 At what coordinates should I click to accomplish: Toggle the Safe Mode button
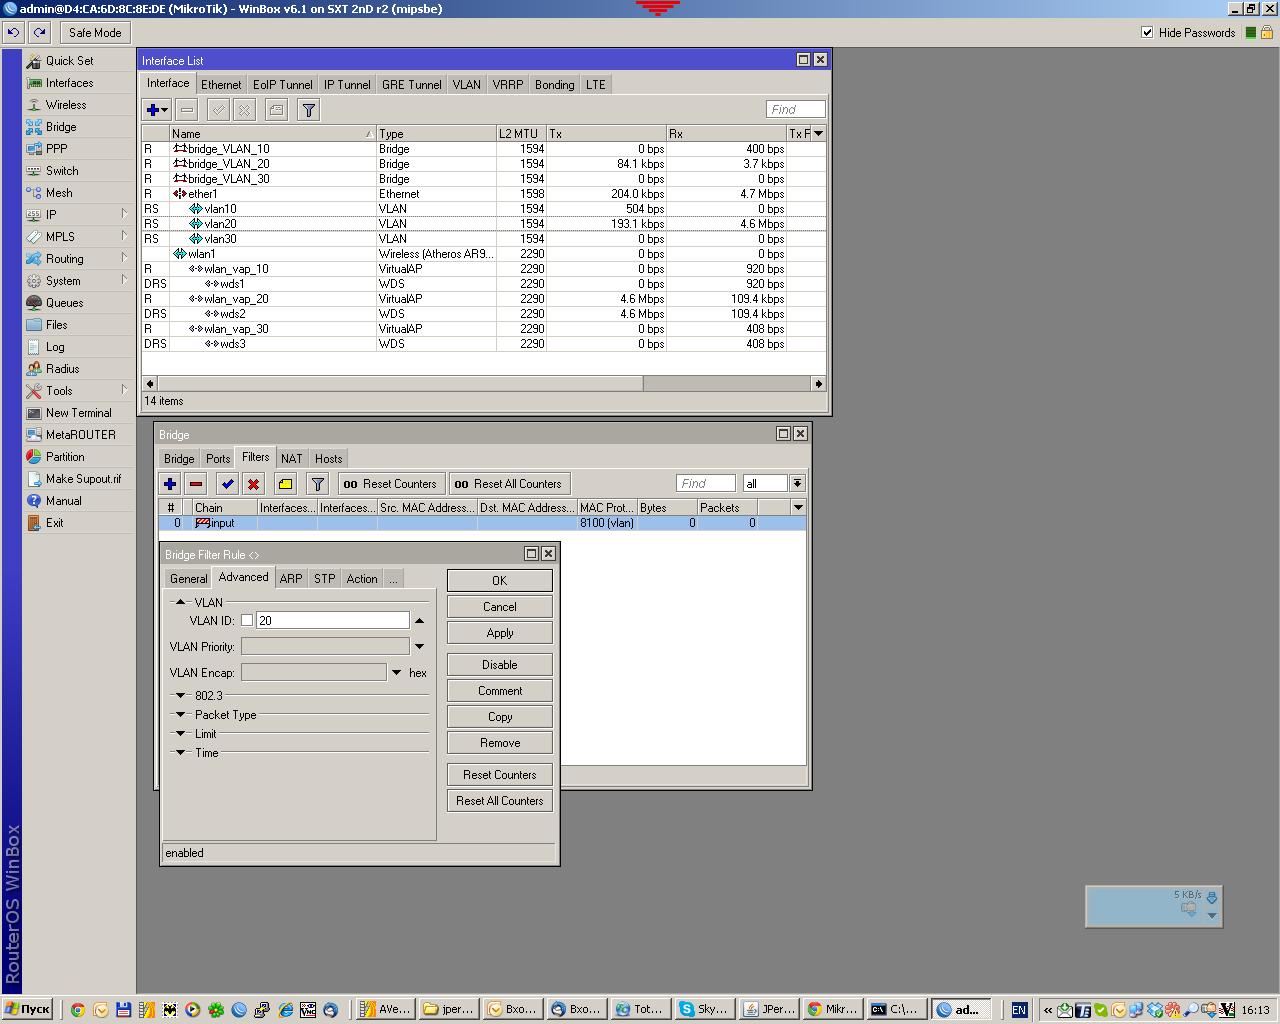tap(95, 33)
